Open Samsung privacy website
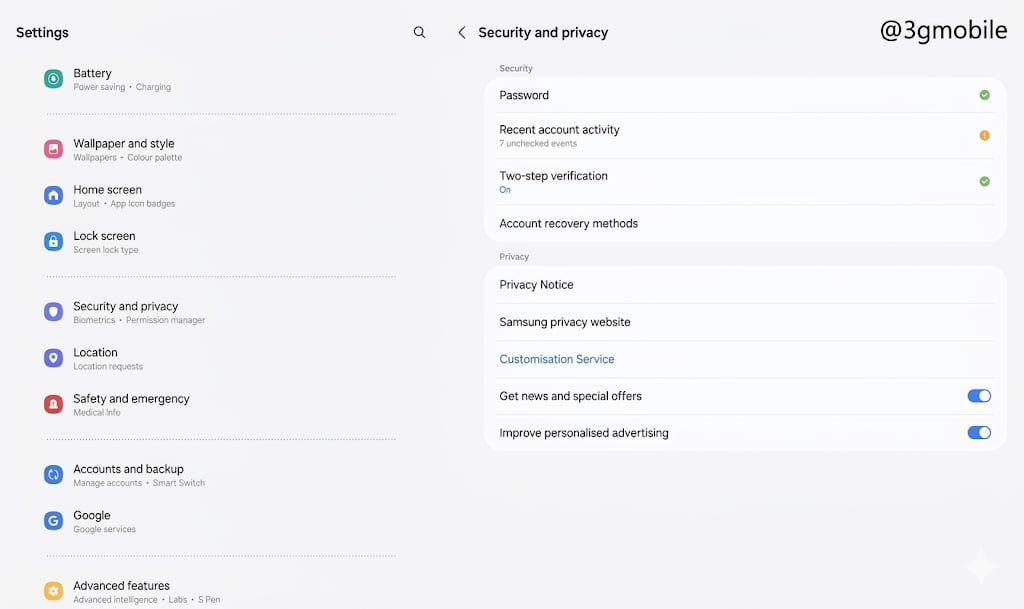Viewport: 1024px width, 609px height. [x=565, y=322]
